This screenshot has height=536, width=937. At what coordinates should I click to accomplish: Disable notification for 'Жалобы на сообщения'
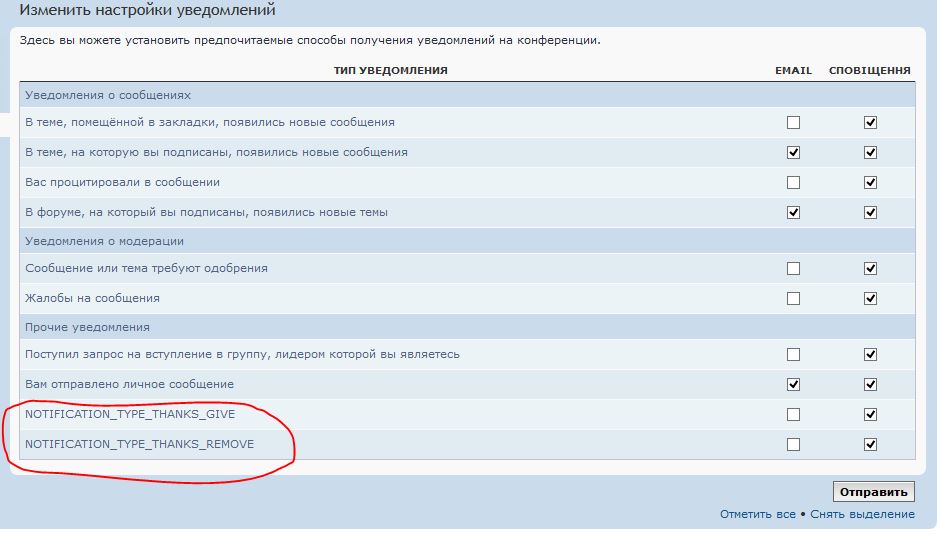870,299
